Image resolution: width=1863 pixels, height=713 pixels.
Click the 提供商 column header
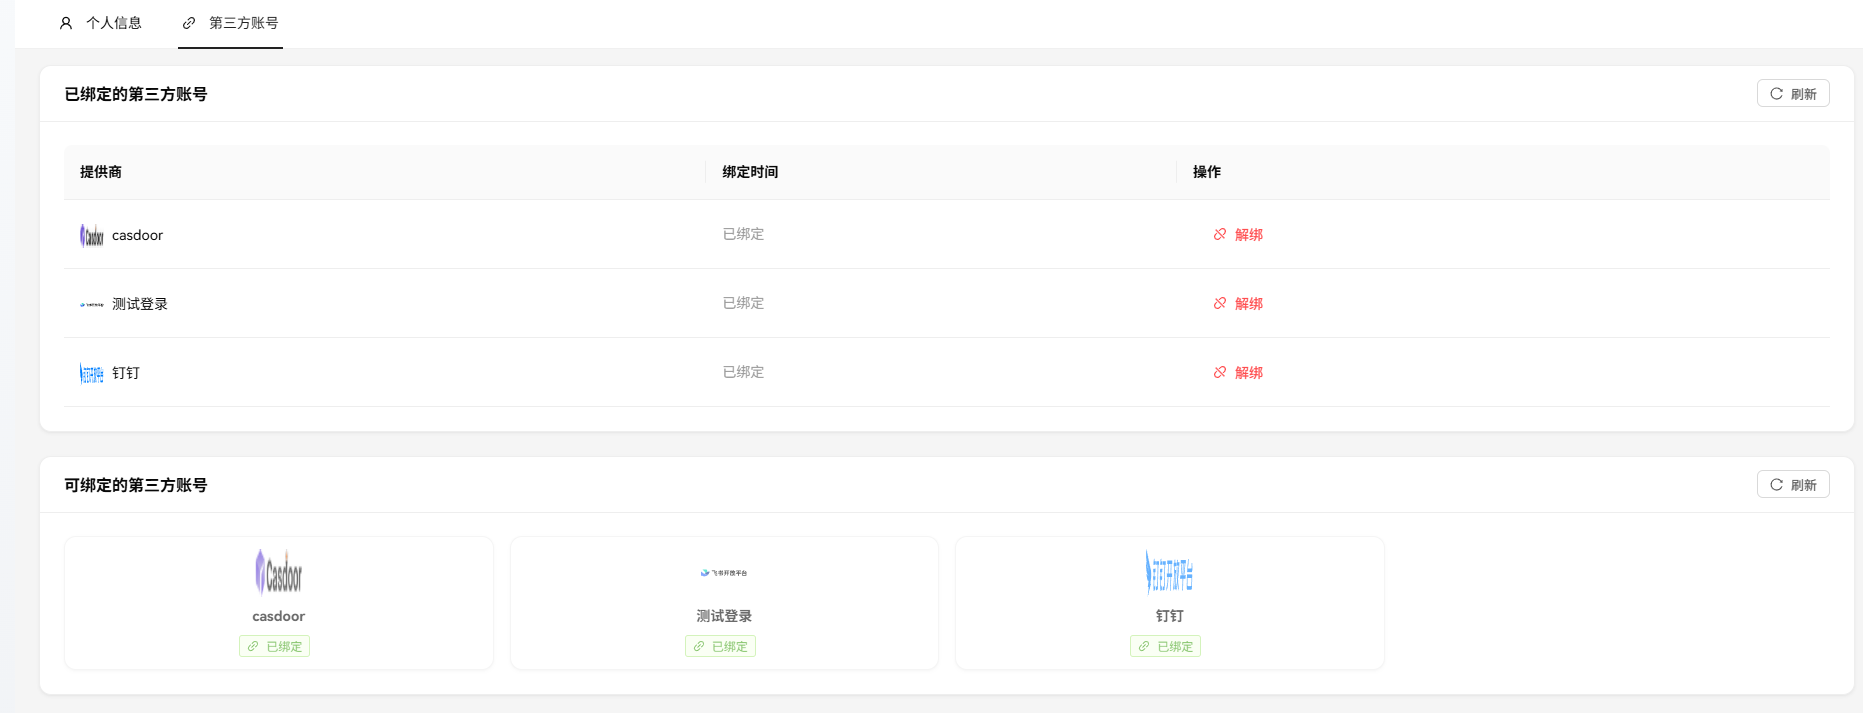(x=101, y=172)
